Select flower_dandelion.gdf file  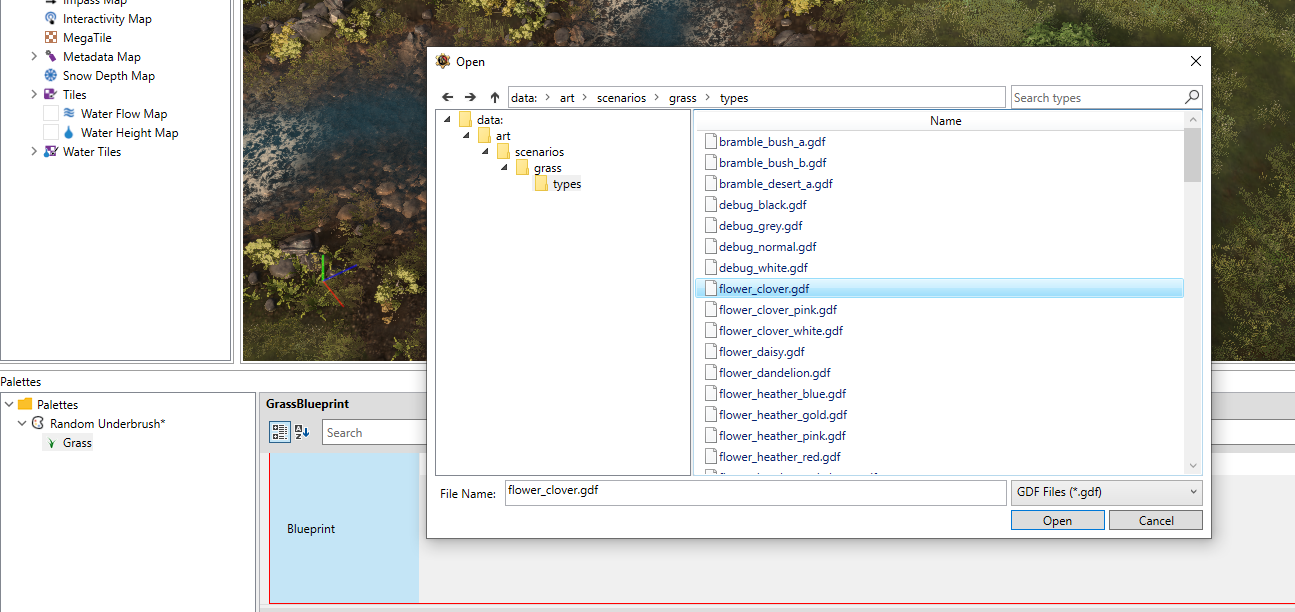point(774,373)
